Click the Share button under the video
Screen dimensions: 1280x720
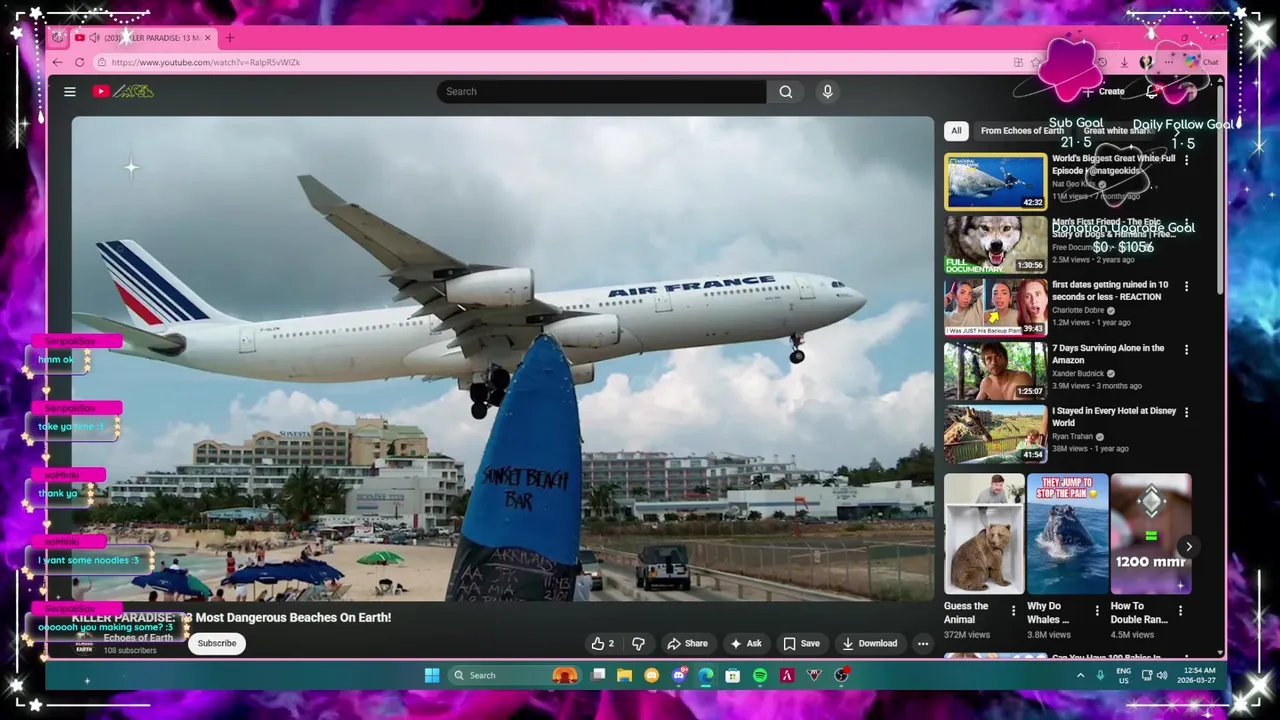tap(687, 643)
